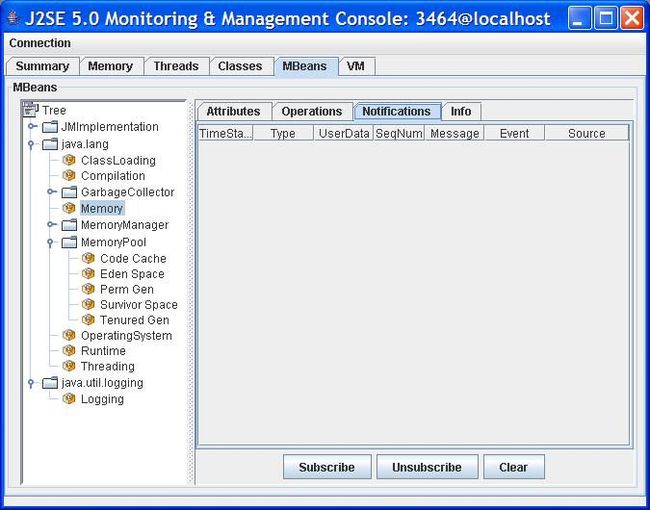Click the Logging bean icon

[x=69, y=399]
